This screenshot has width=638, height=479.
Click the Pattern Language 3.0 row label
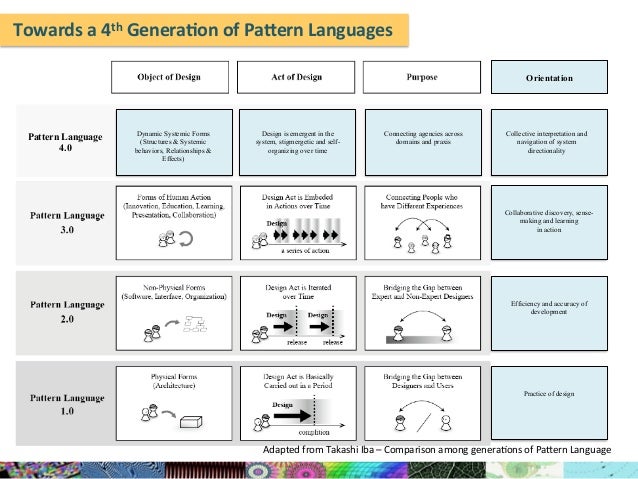click(67, 222)
